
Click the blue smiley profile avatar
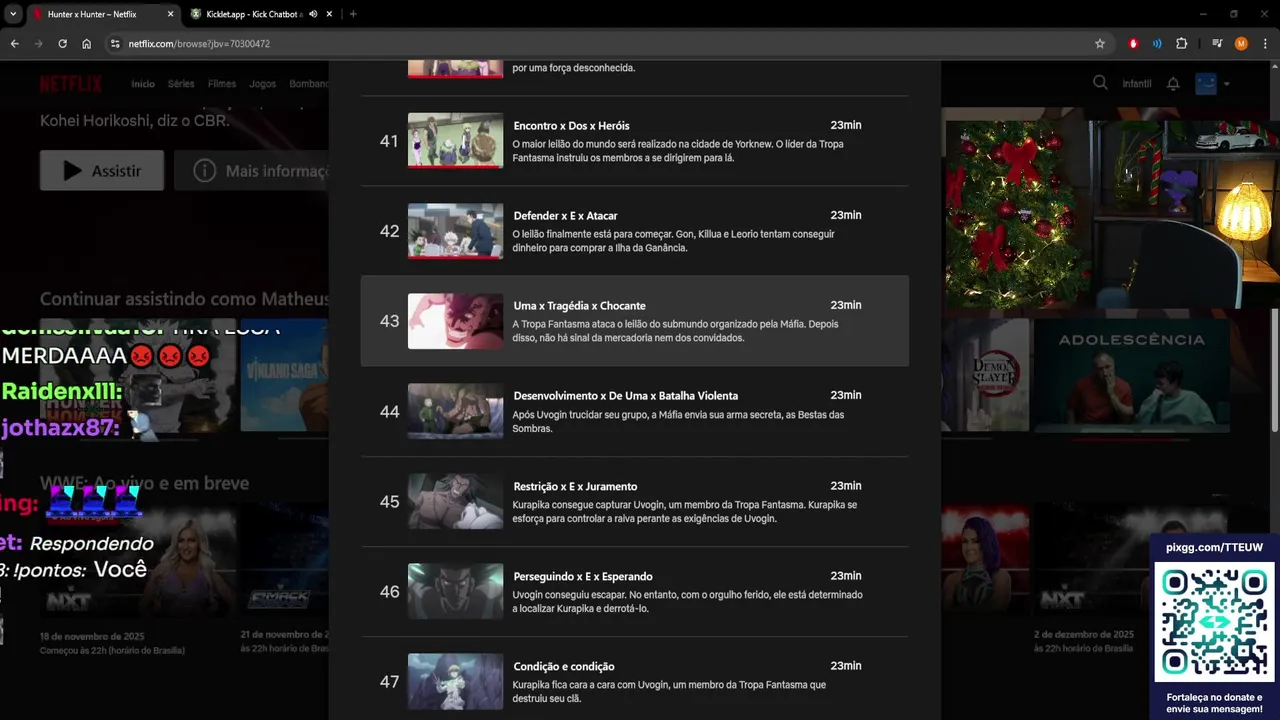[x=1206, y=84]
